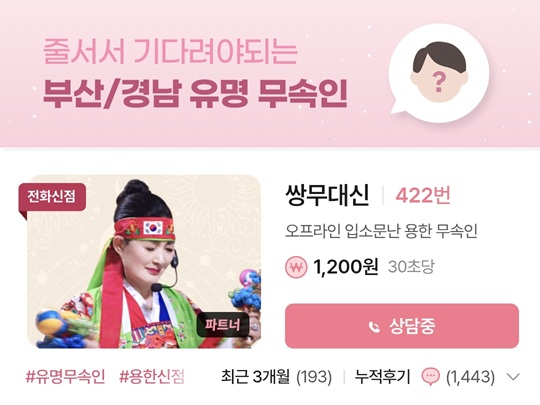This screenshot has height=405, width=540.
Task: Open the 쌍무대신 profile photo
Action: point(144,261)
